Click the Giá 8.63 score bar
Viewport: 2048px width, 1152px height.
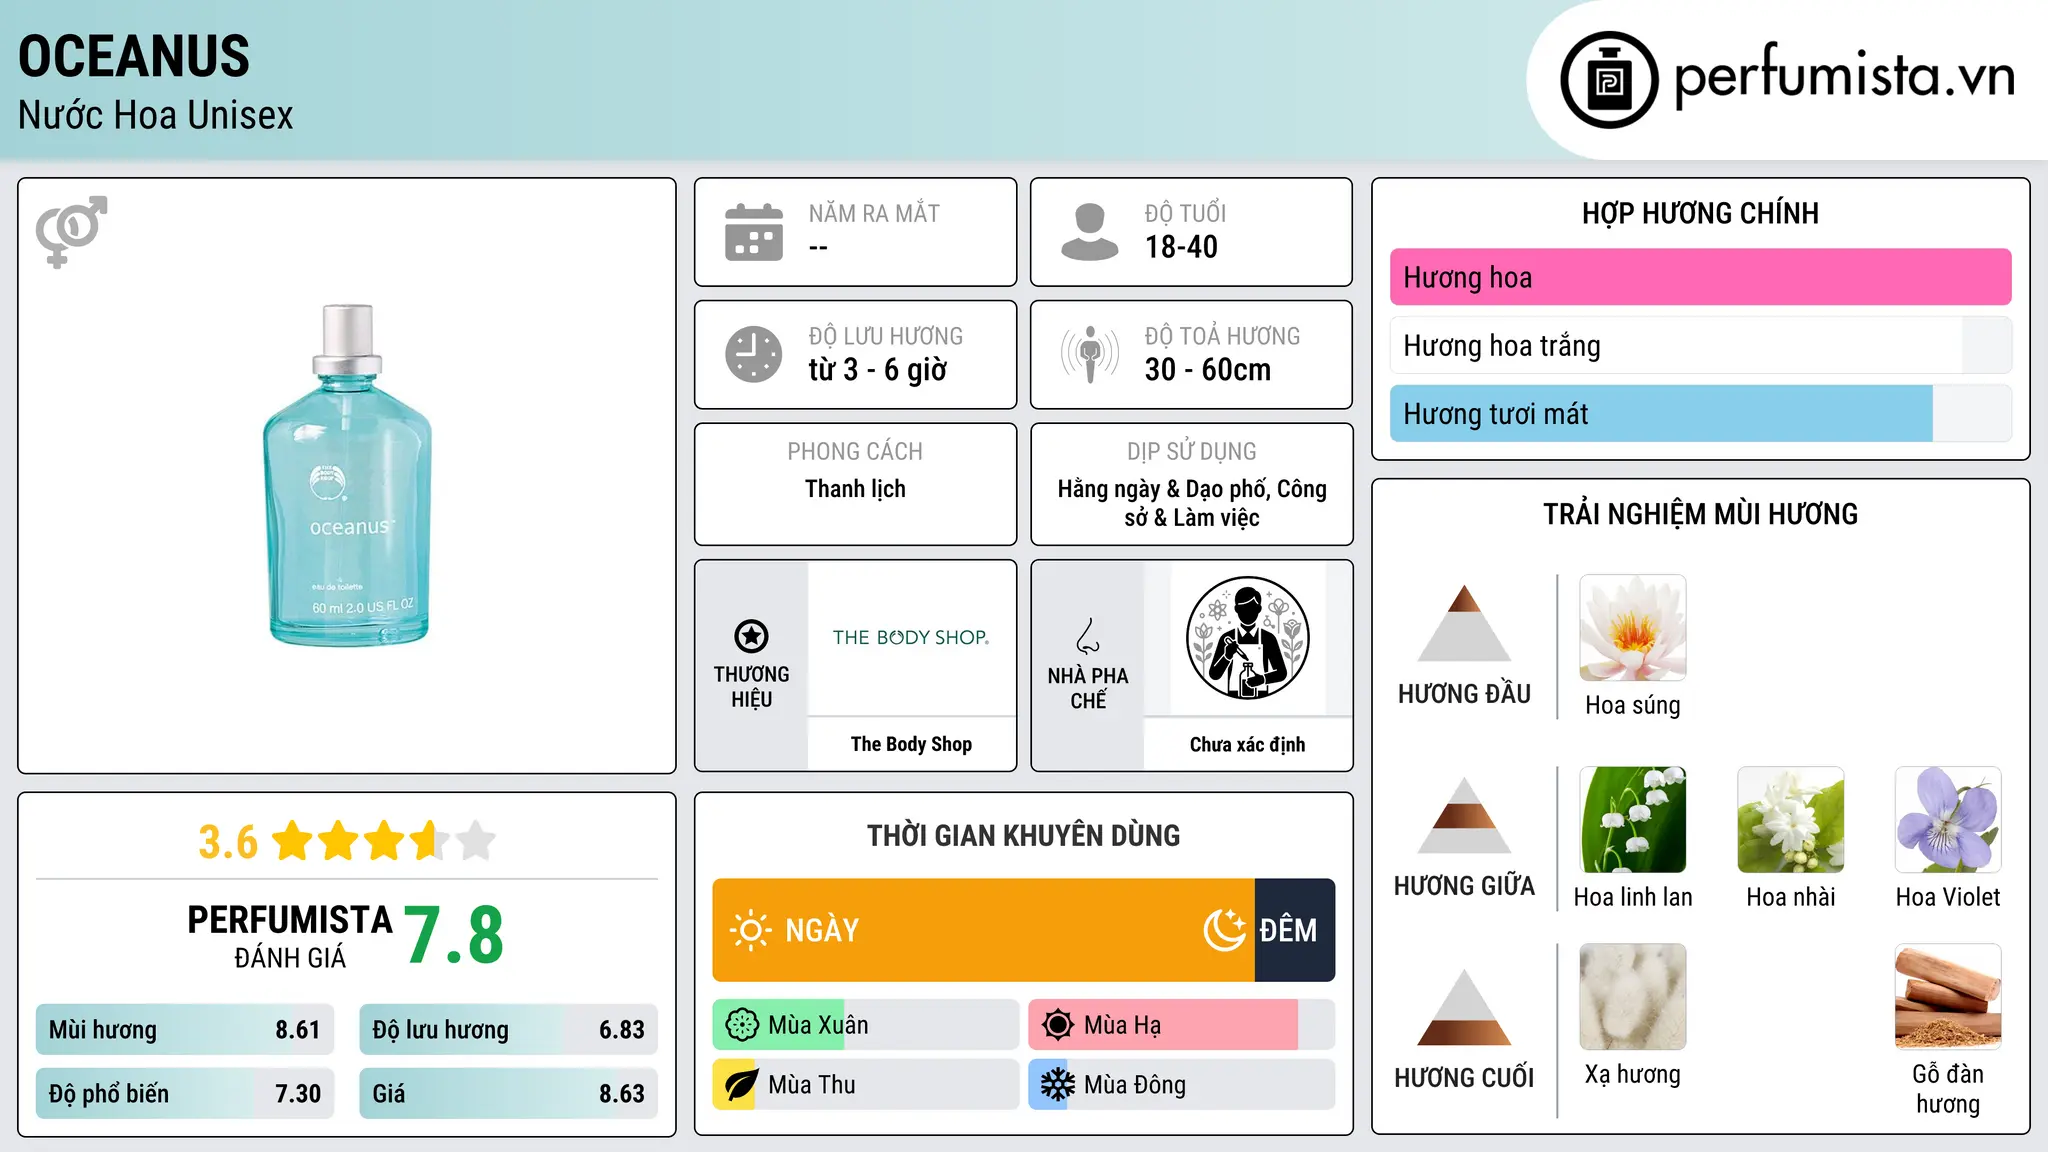(x=508, y=1094)
